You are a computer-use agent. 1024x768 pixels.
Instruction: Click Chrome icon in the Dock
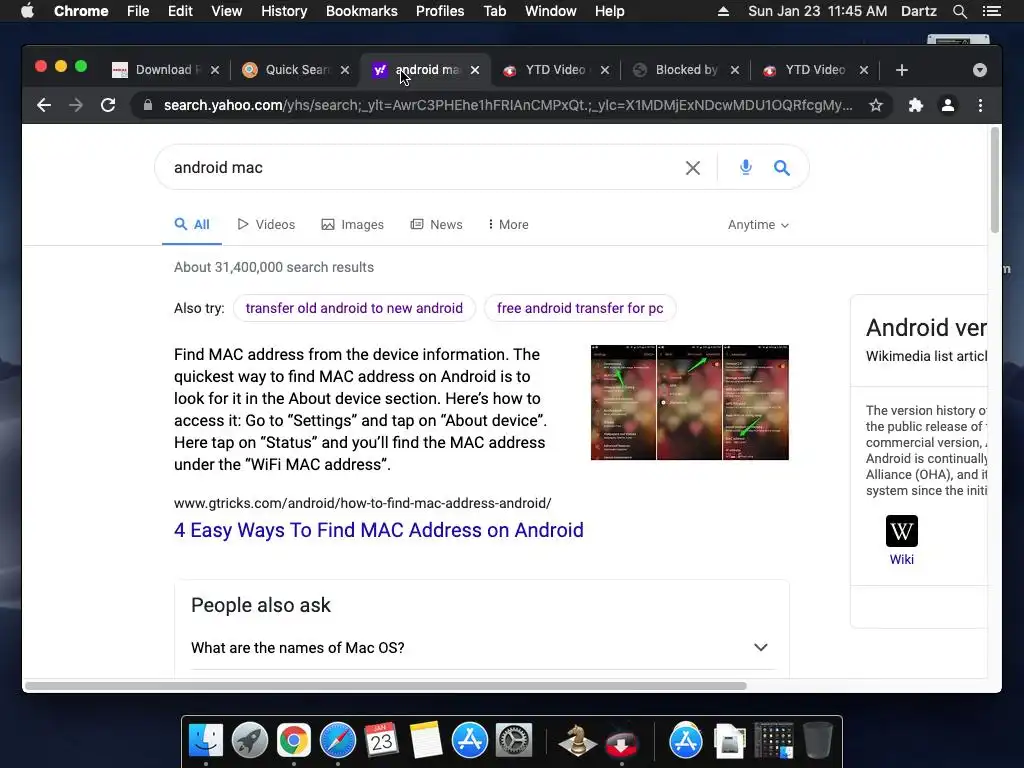(294, 741)
